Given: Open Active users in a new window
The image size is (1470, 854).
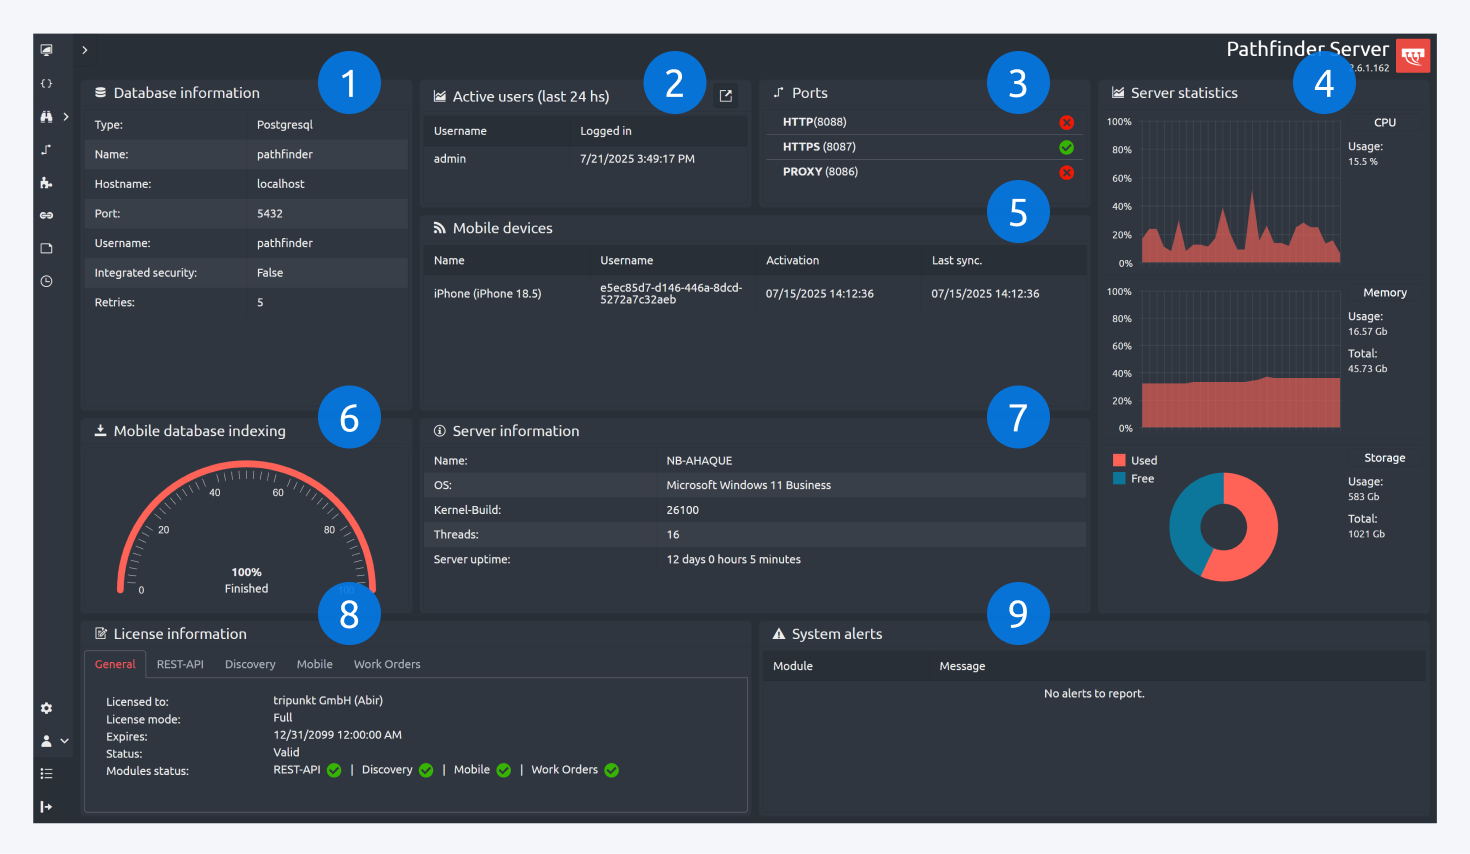Looking at the screenshot, I should click(726, 96).
